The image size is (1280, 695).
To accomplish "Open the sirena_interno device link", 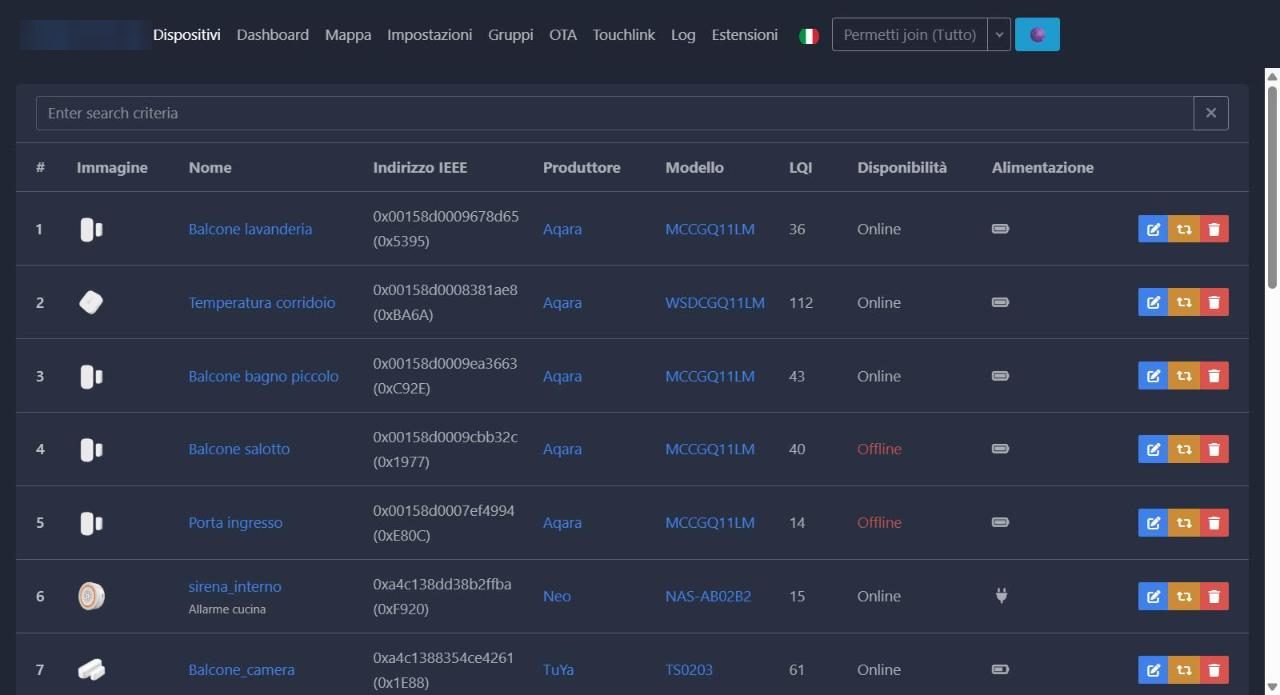I will click(x=235, y=587).
